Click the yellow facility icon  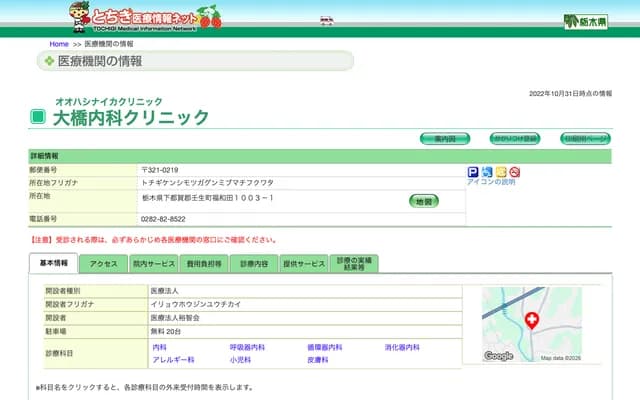501,172
